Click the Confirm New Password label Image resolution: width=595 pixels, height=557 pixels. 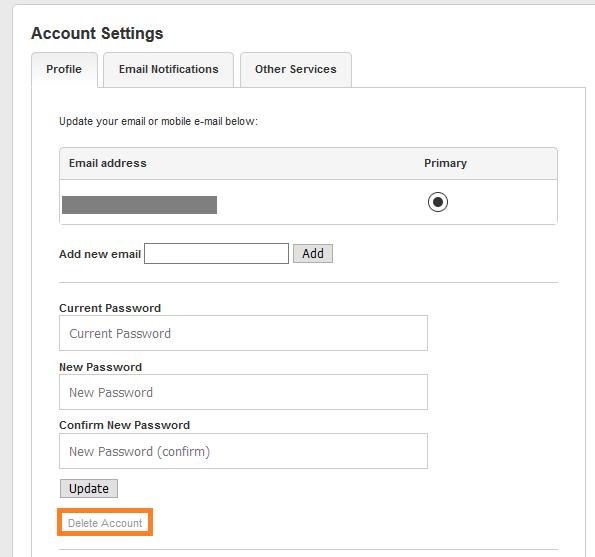point(124,425)
